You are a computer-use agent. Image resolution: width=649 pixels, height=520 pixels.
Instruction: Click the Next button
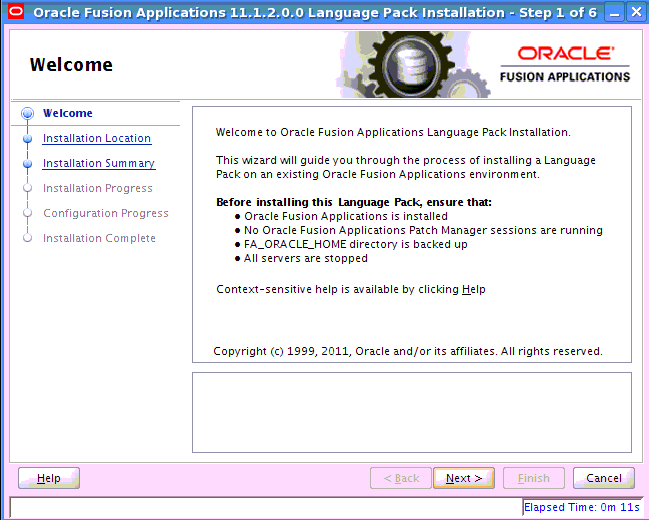(464, 478)
